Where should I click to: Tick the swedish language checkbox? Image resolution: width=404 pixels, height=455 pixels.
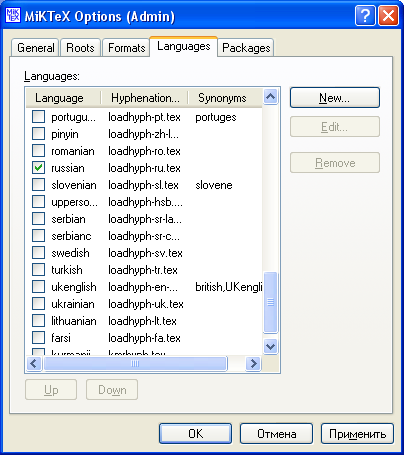coord(38,253)
